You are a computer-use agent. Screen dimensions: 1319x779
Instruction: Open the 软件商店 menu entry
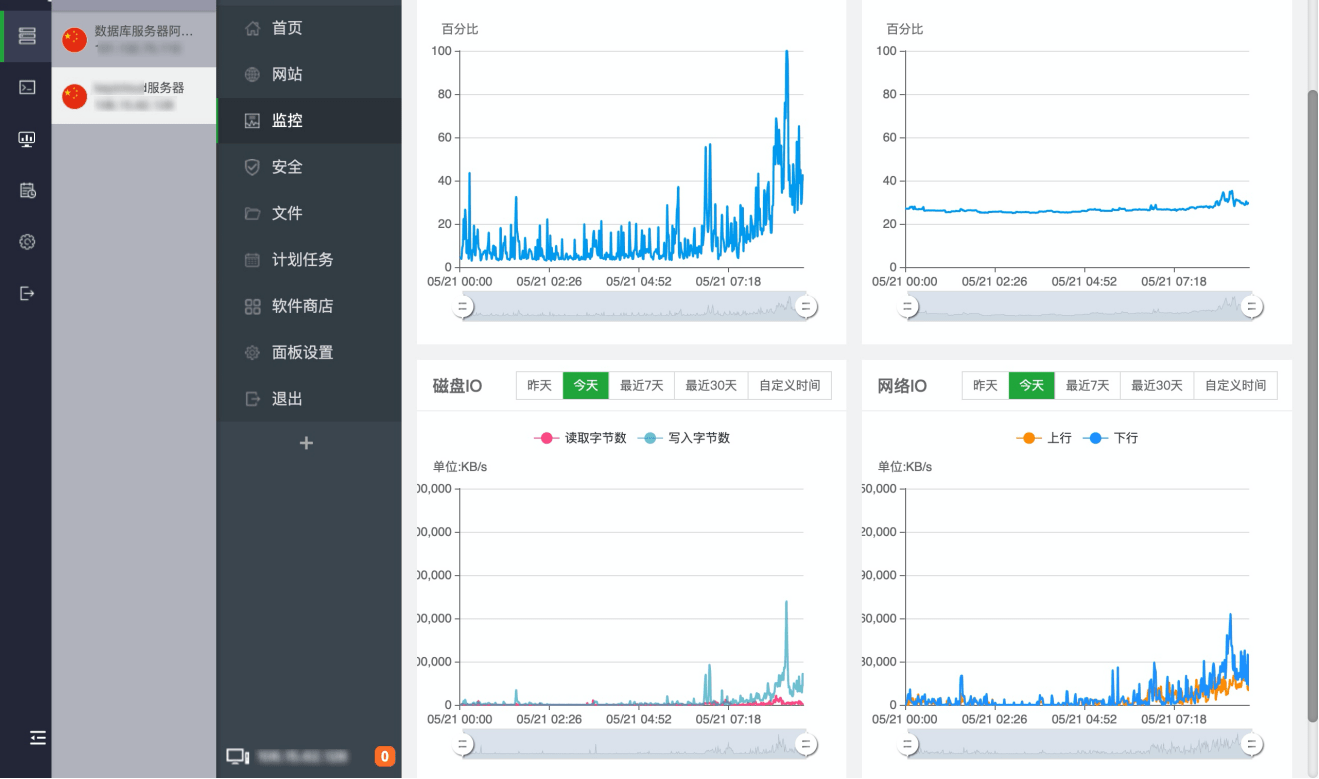pyautogui.click(x=303, y=306)
